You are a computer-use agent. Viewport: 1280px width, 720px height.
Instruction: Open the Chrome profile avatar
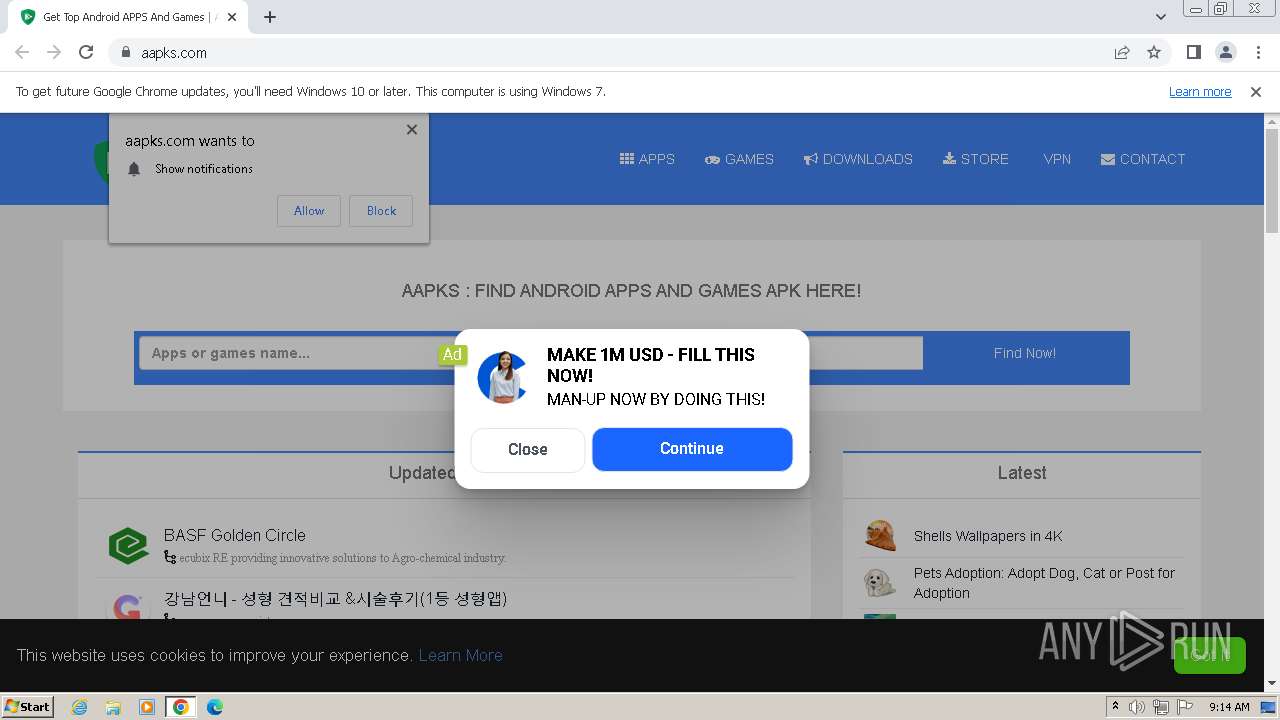click(x=1225, y=53)
